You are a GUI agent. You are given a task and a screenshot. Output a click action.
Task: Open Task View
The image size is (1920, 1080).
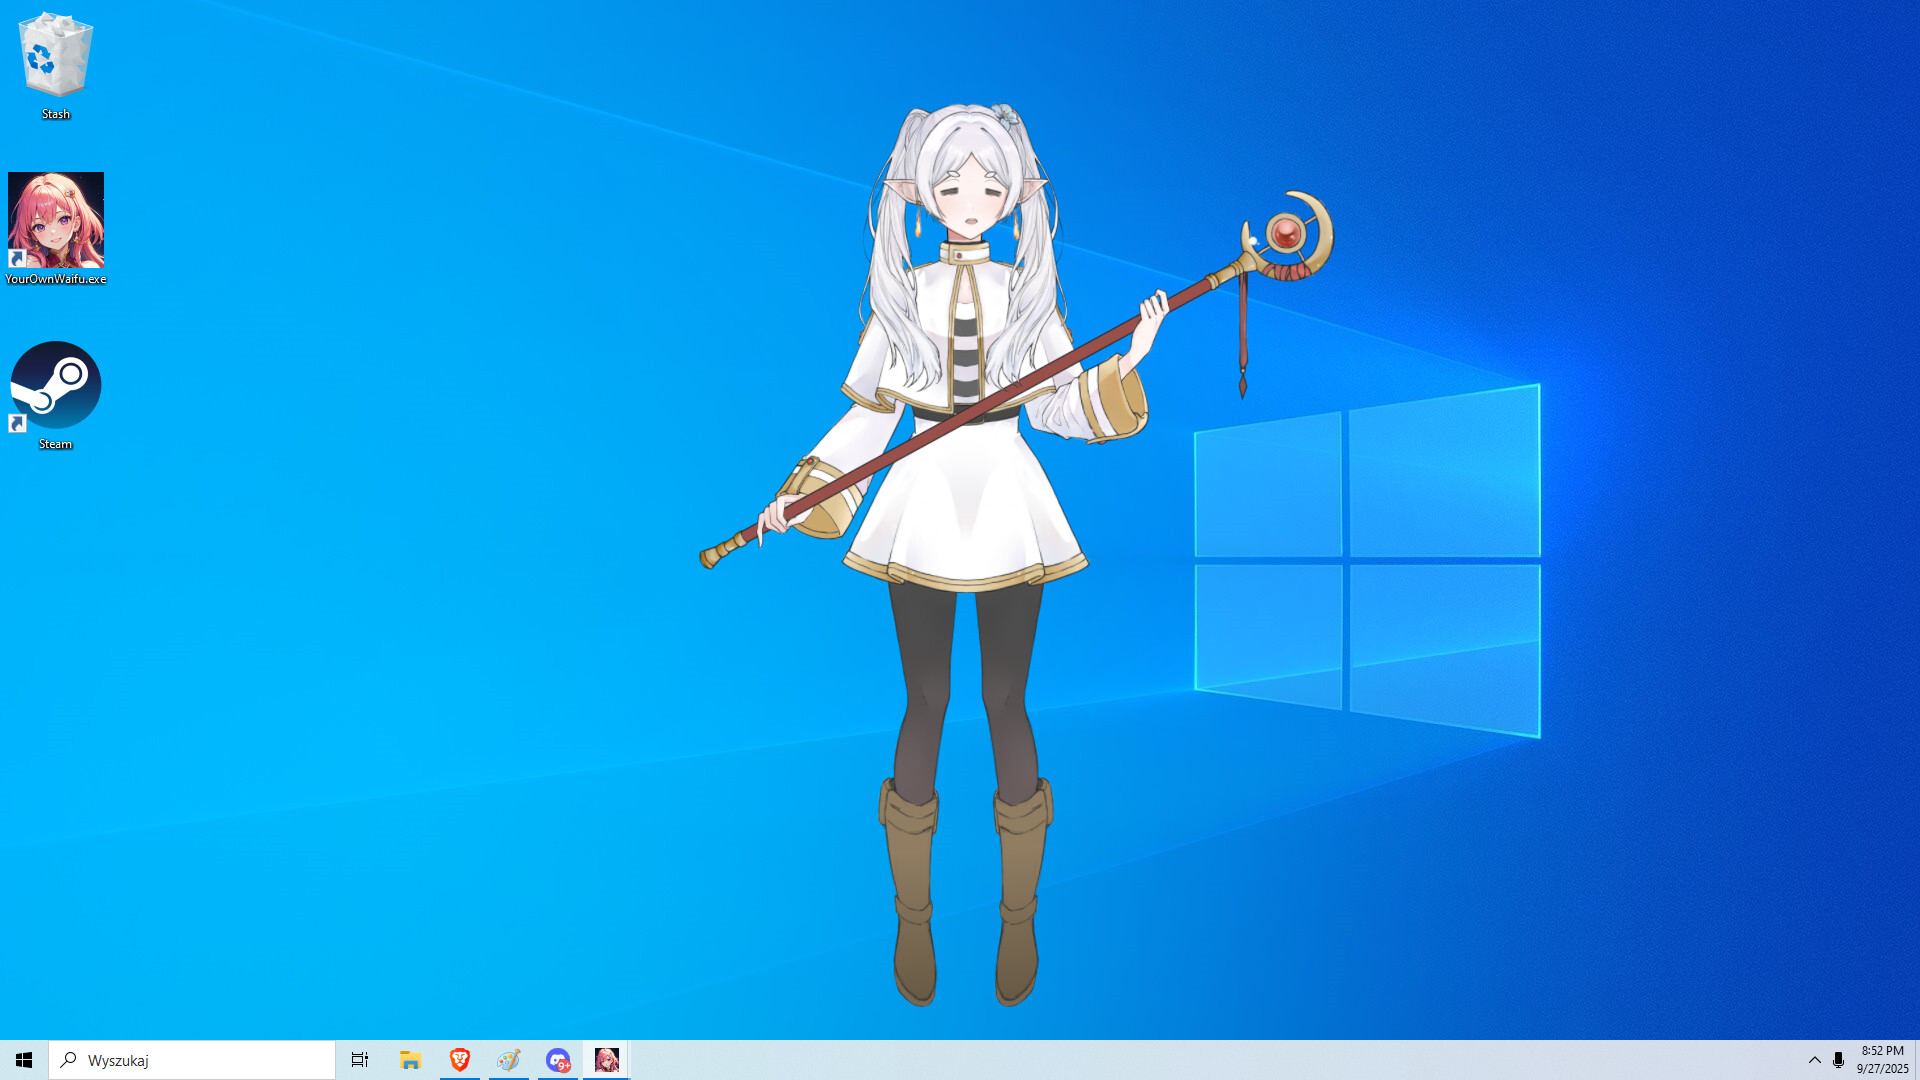coord(359,1059)
